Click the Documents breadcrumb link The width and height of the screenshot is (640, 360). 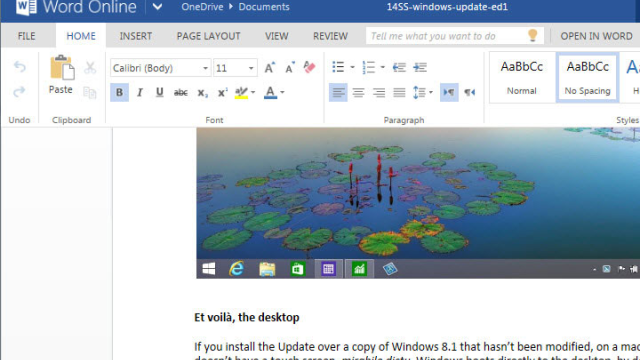(x=264, y=7)
